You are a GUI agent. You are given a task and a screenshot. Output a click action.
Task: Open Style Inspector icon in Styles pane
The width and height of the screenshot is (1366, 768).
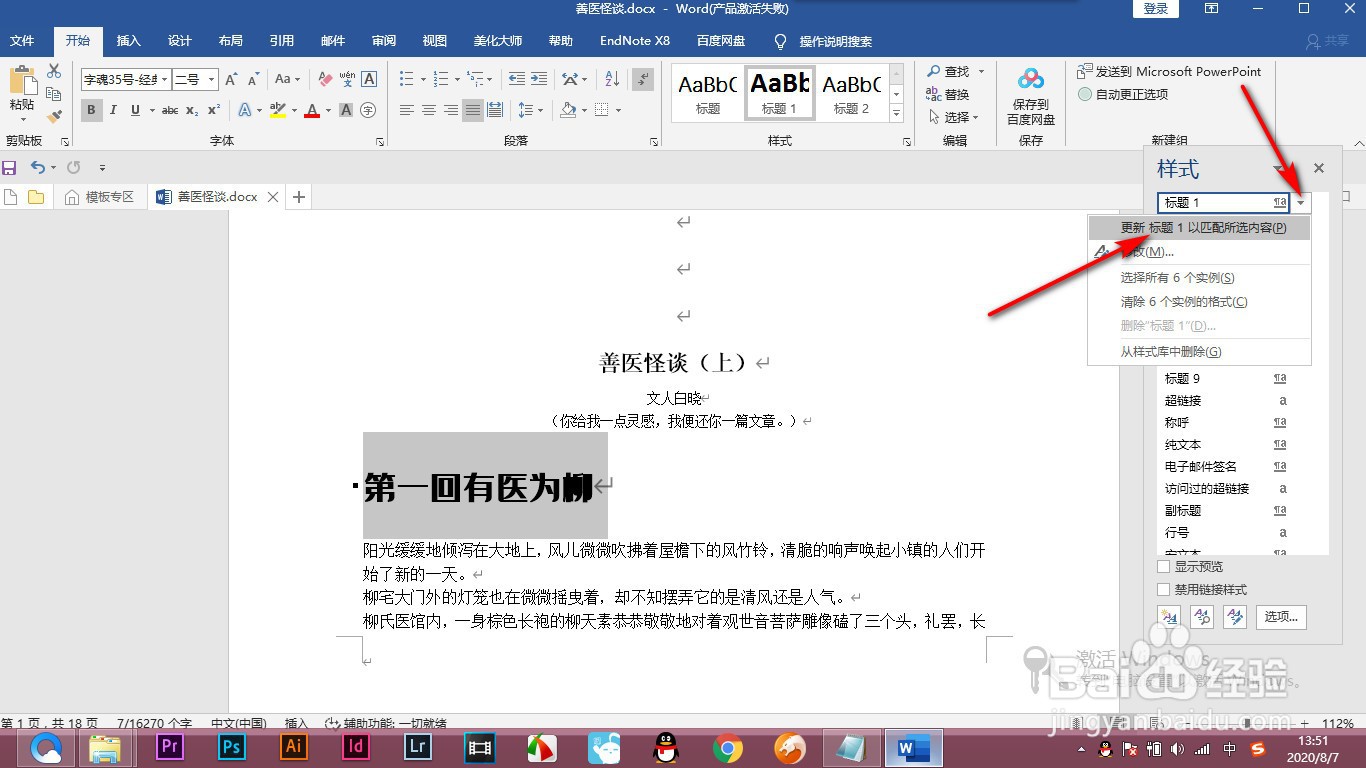[x=1201, y=616]
